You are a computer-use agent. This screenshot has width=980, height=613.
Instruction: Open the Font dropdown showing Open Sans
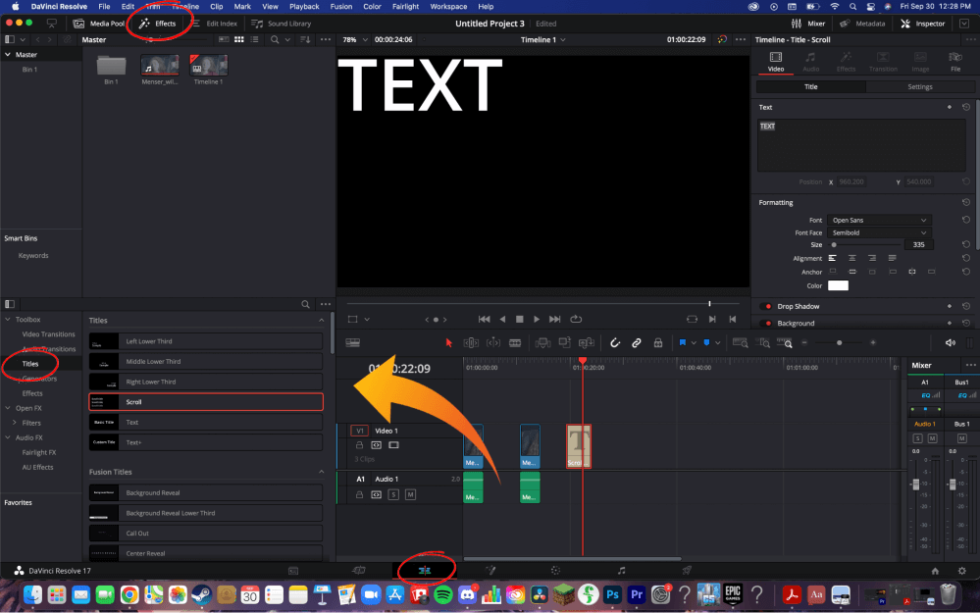[x=879, y=220]
